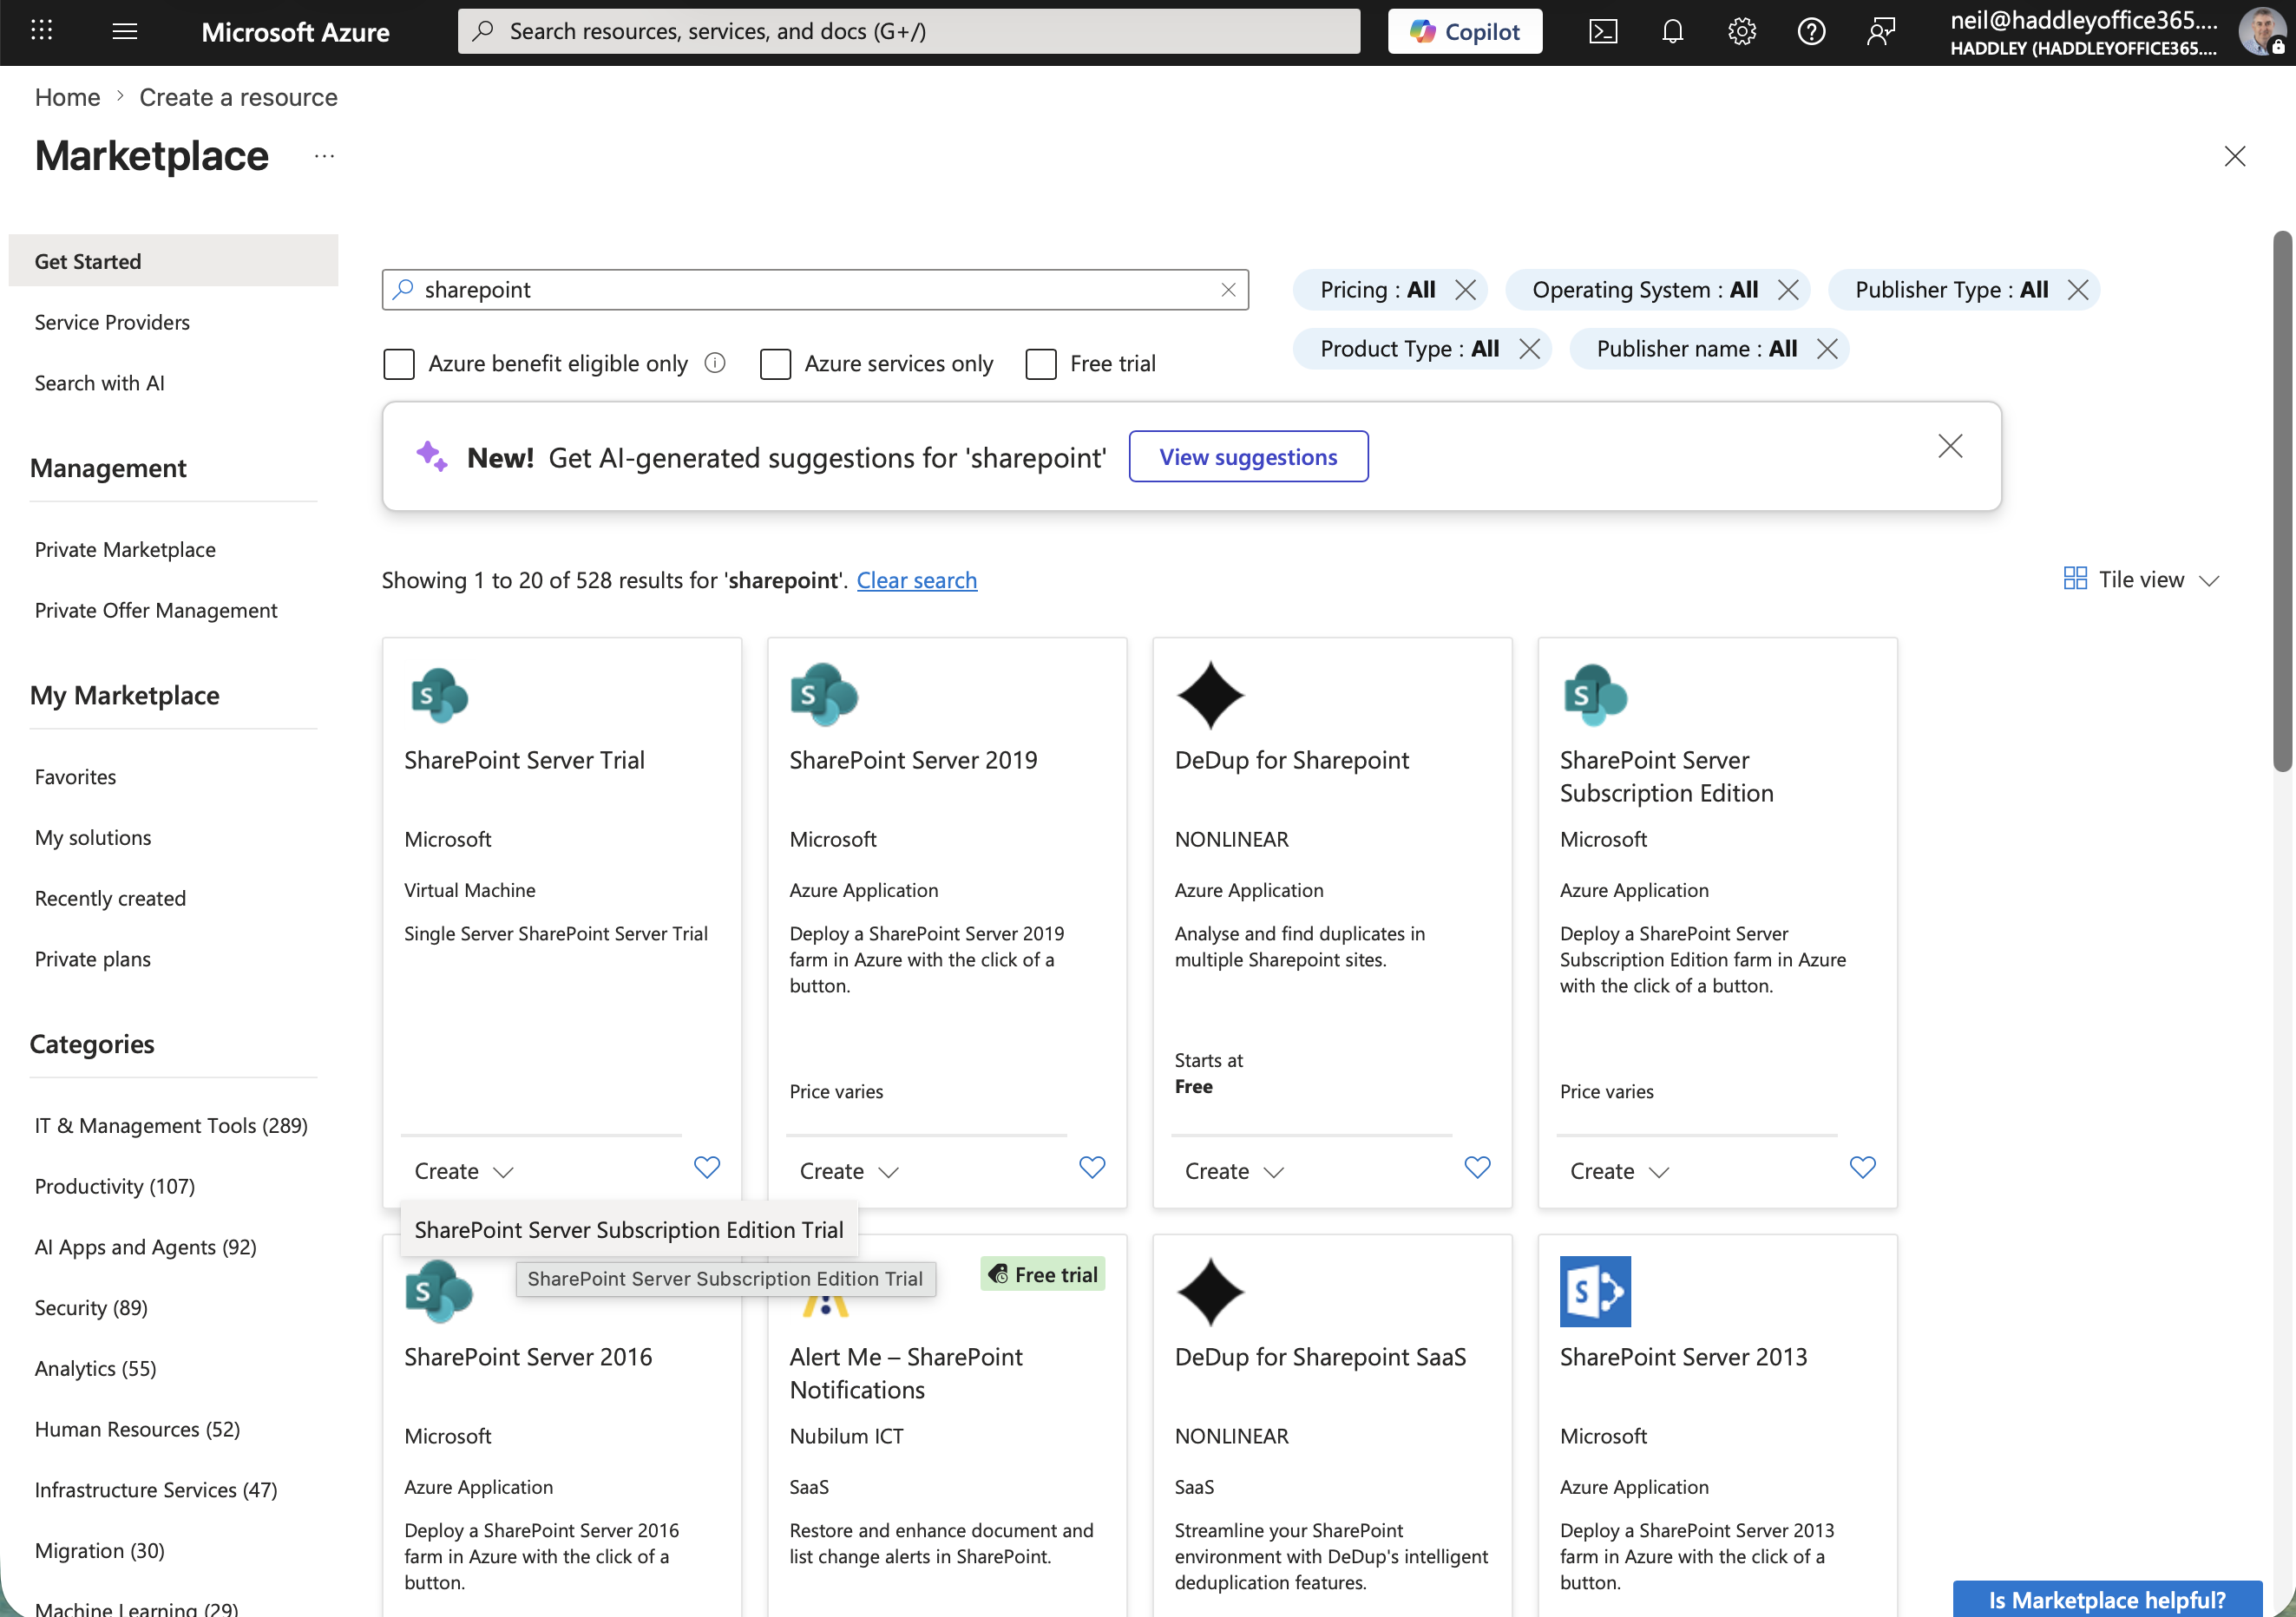Dismiss the AI suggestions banner

tap(1950, 446)
